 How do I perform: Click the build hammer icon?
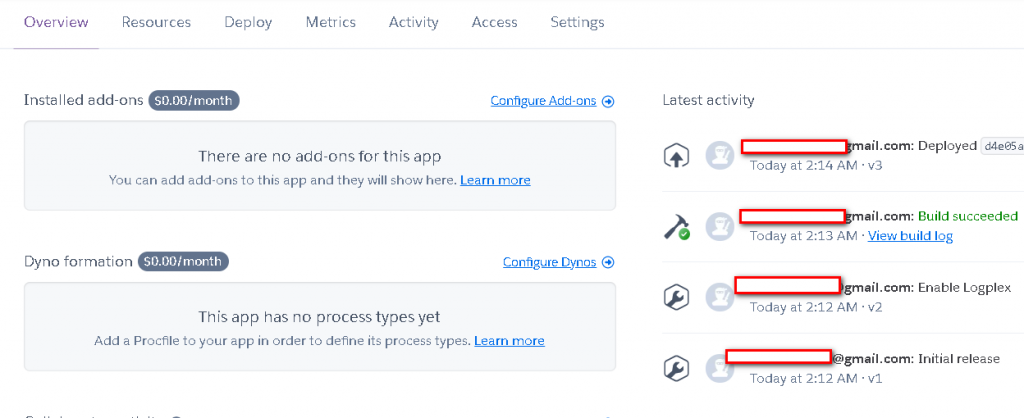pos(677,227)
